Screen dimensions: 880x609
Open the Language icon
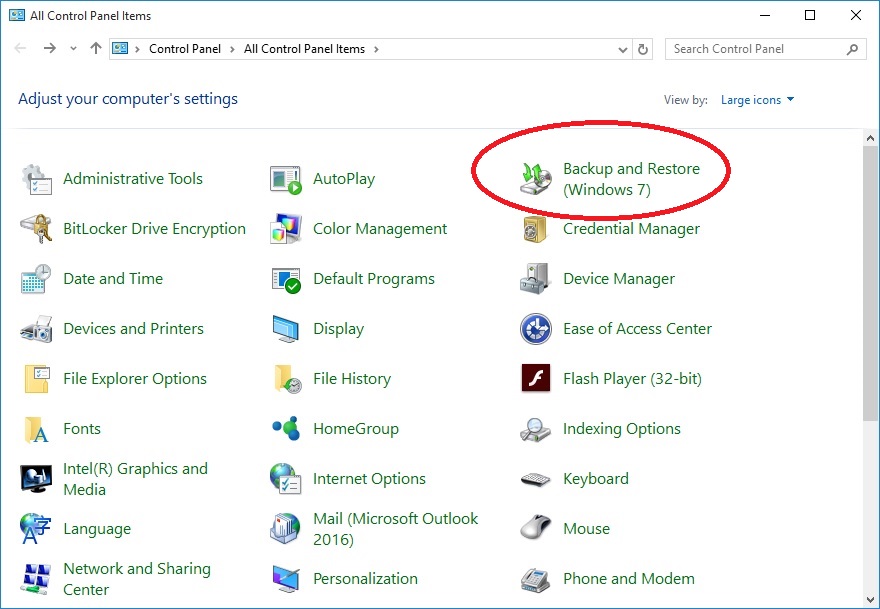(x=35, y=529)
